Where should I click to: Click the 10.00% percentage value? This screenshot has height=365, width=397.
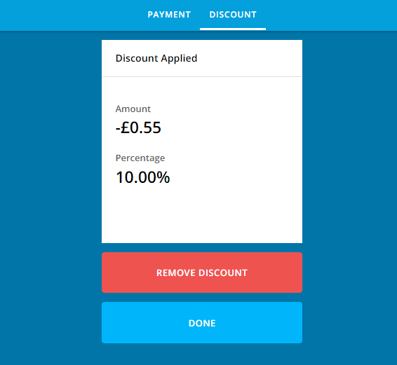click(x=143, y=177)
